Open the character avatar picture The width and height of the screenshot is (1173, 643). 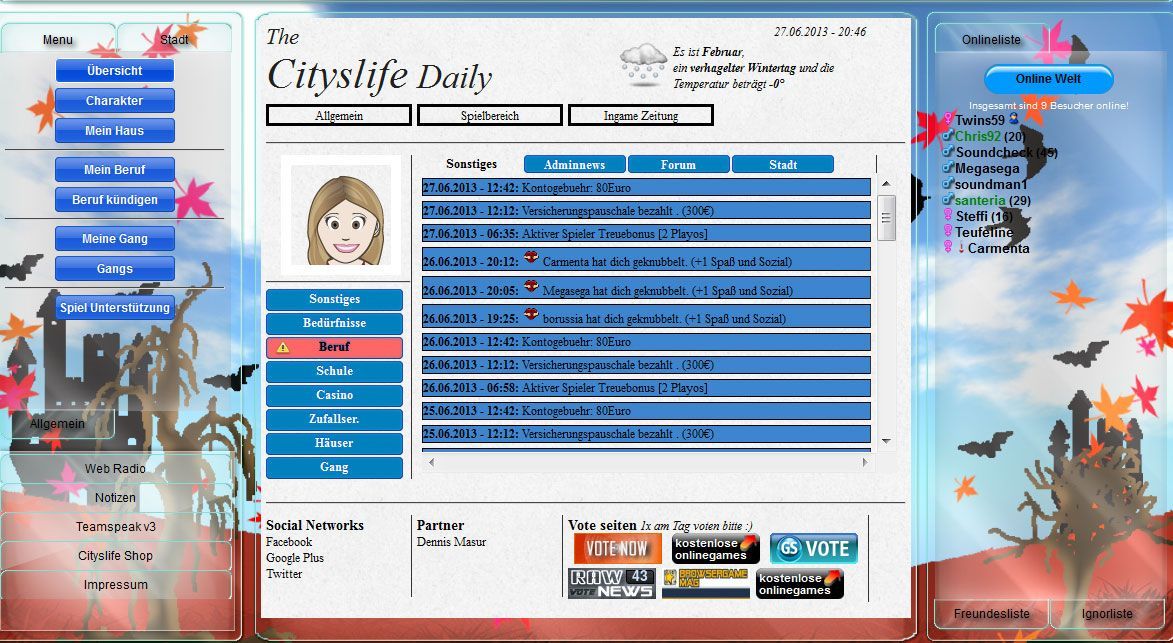point(341,215)
